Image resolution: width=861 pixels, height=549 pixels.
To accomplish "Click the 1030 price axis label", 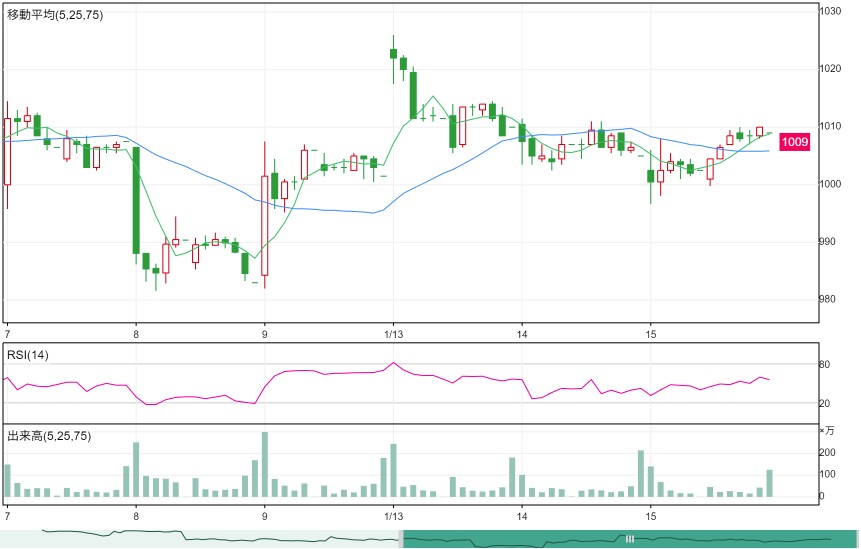I will pyautogui.click(x=830, y=11).
